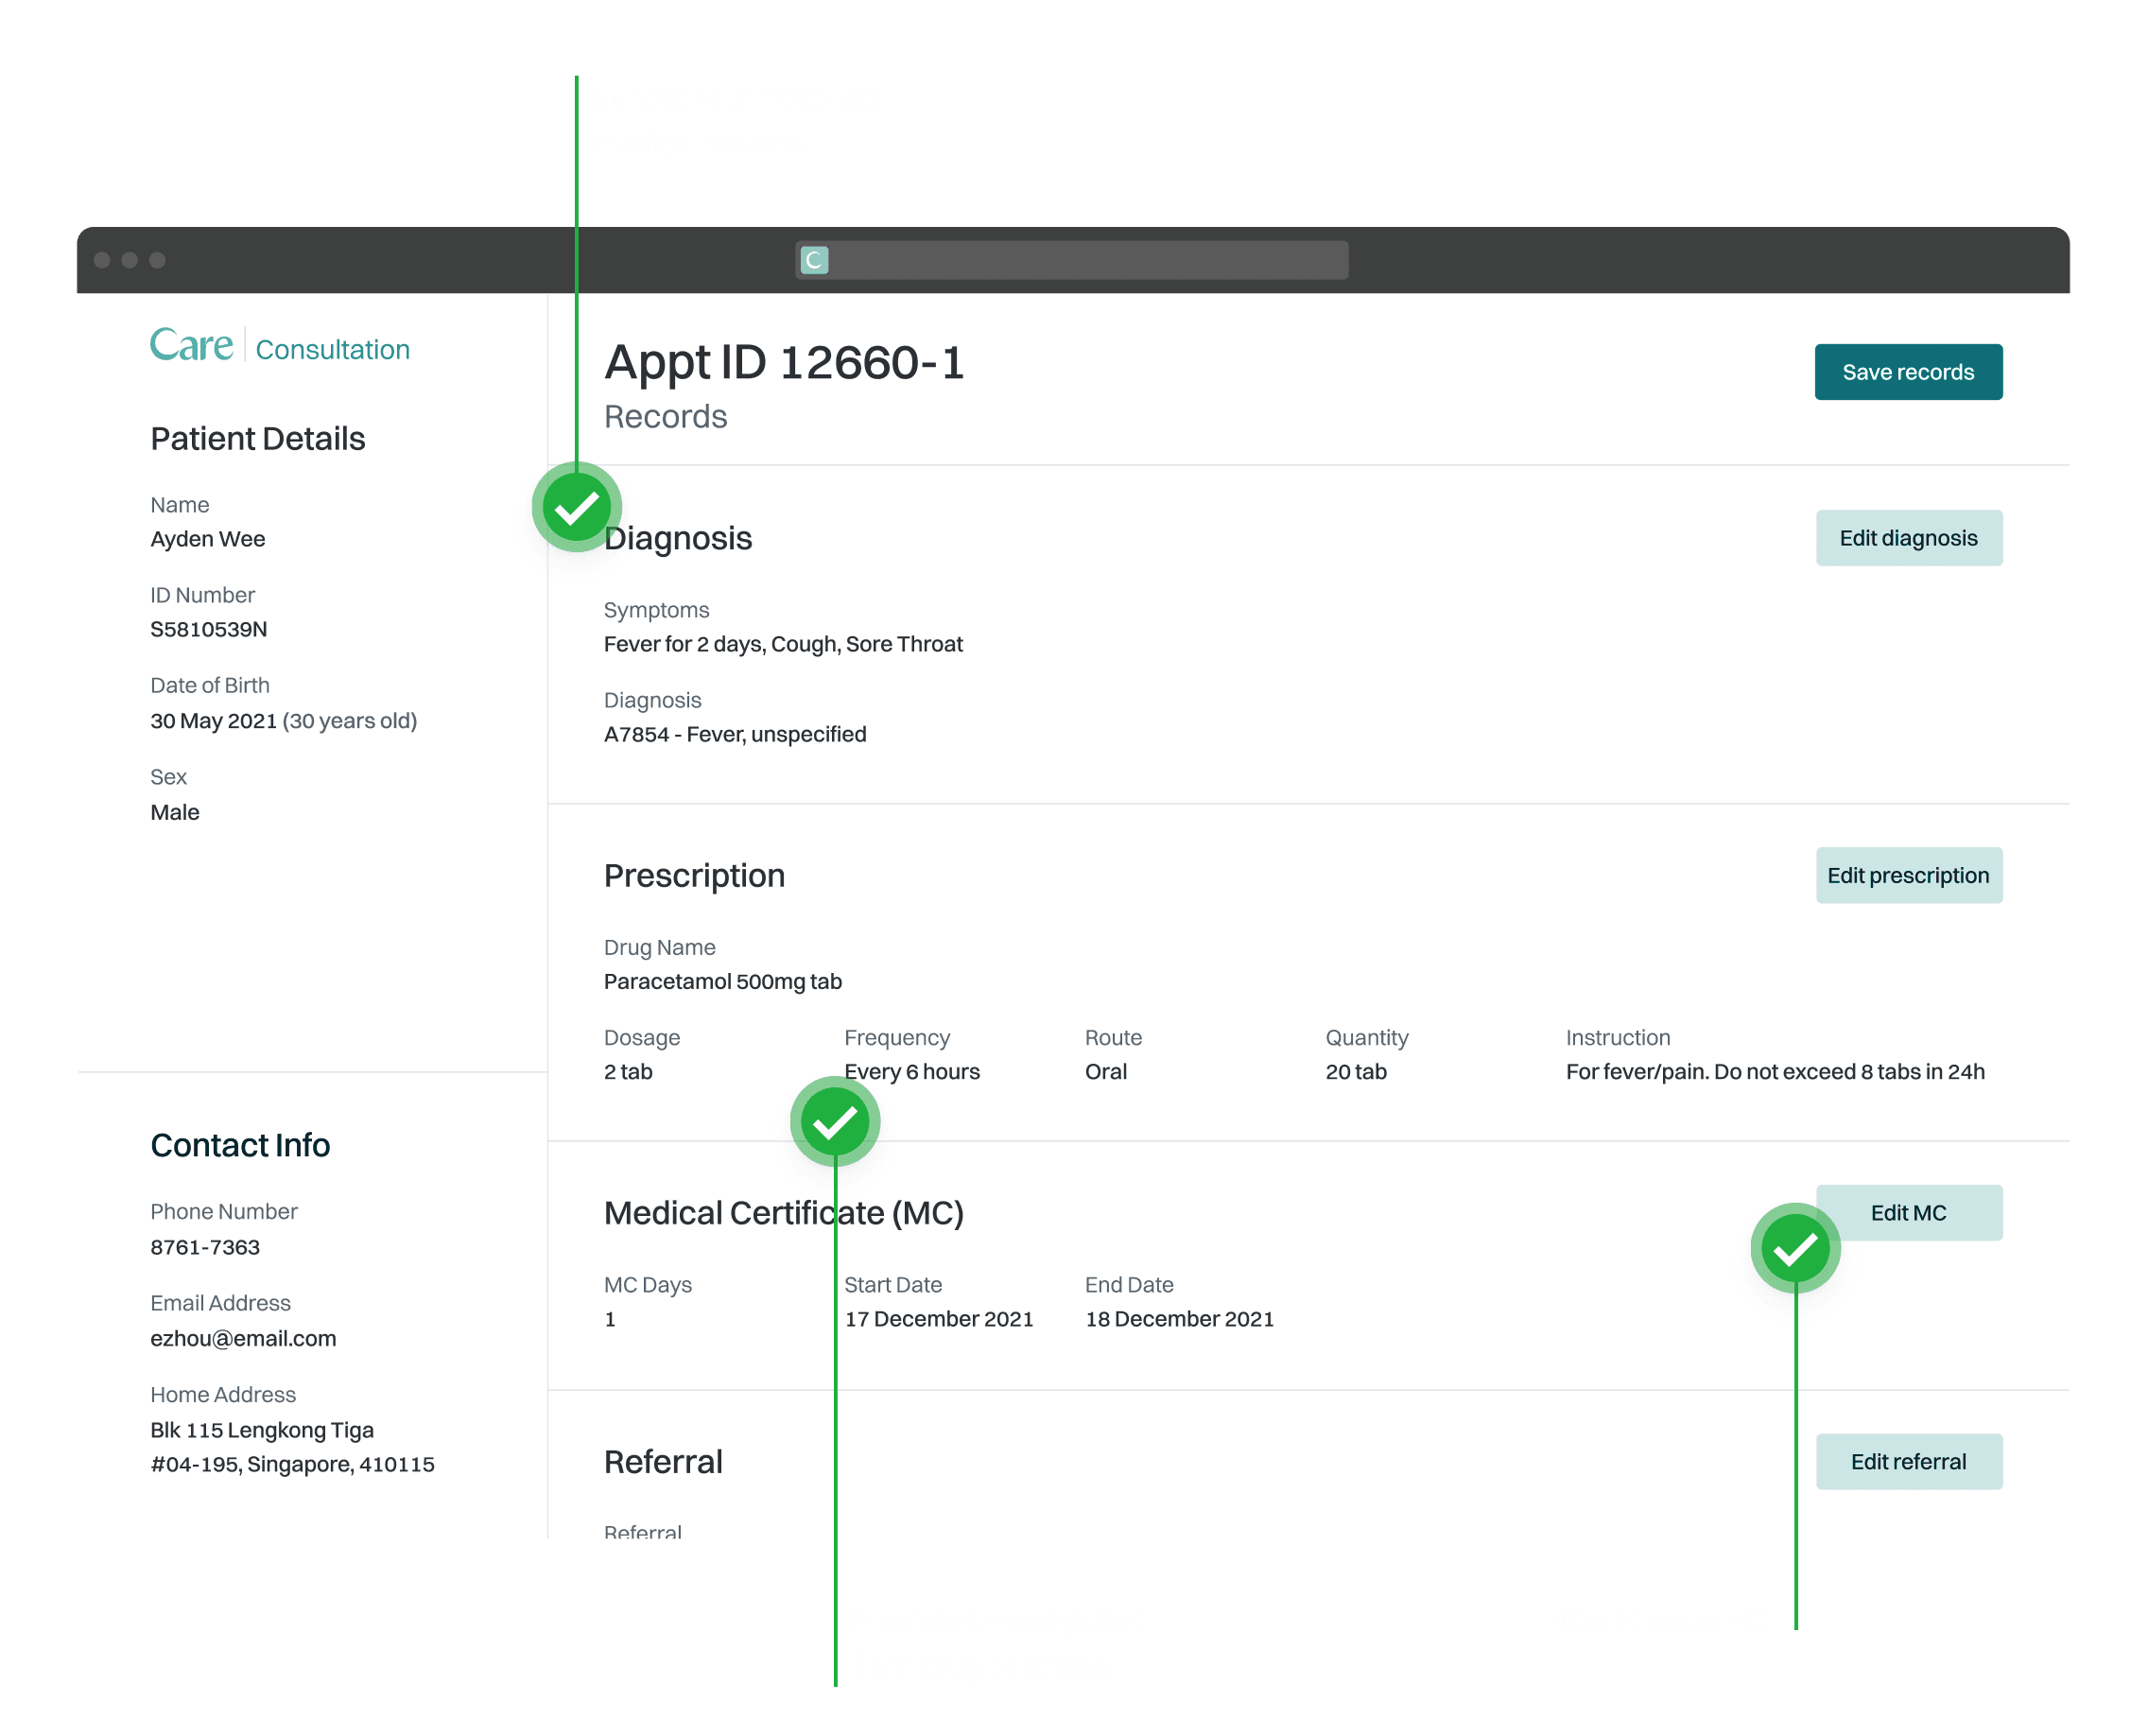
Task: Click the synced records indicator near hospital annotation
Action: click(x=578, y=508)
